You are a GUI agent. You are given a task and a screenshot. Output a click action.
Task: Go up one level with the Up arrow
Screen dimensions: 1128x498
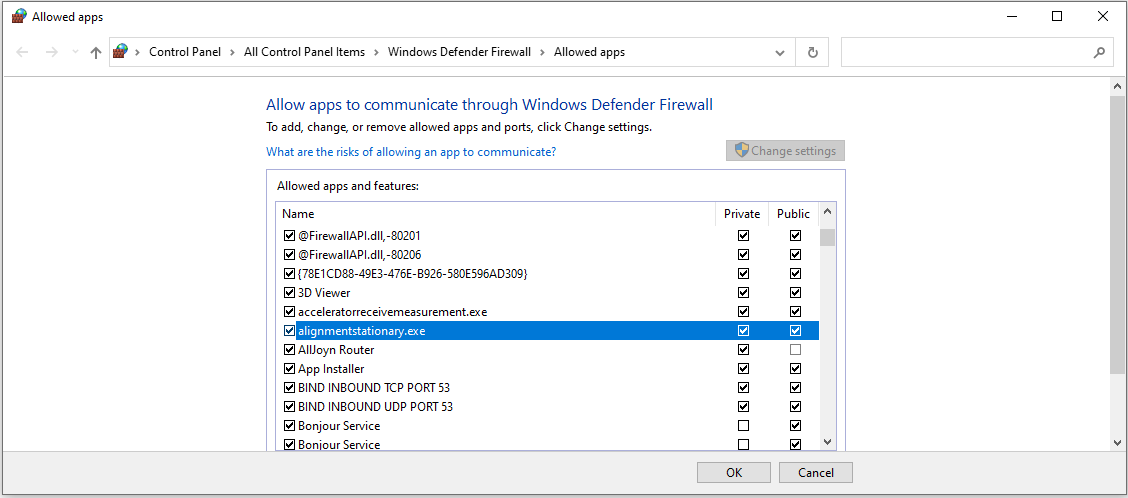96,53
